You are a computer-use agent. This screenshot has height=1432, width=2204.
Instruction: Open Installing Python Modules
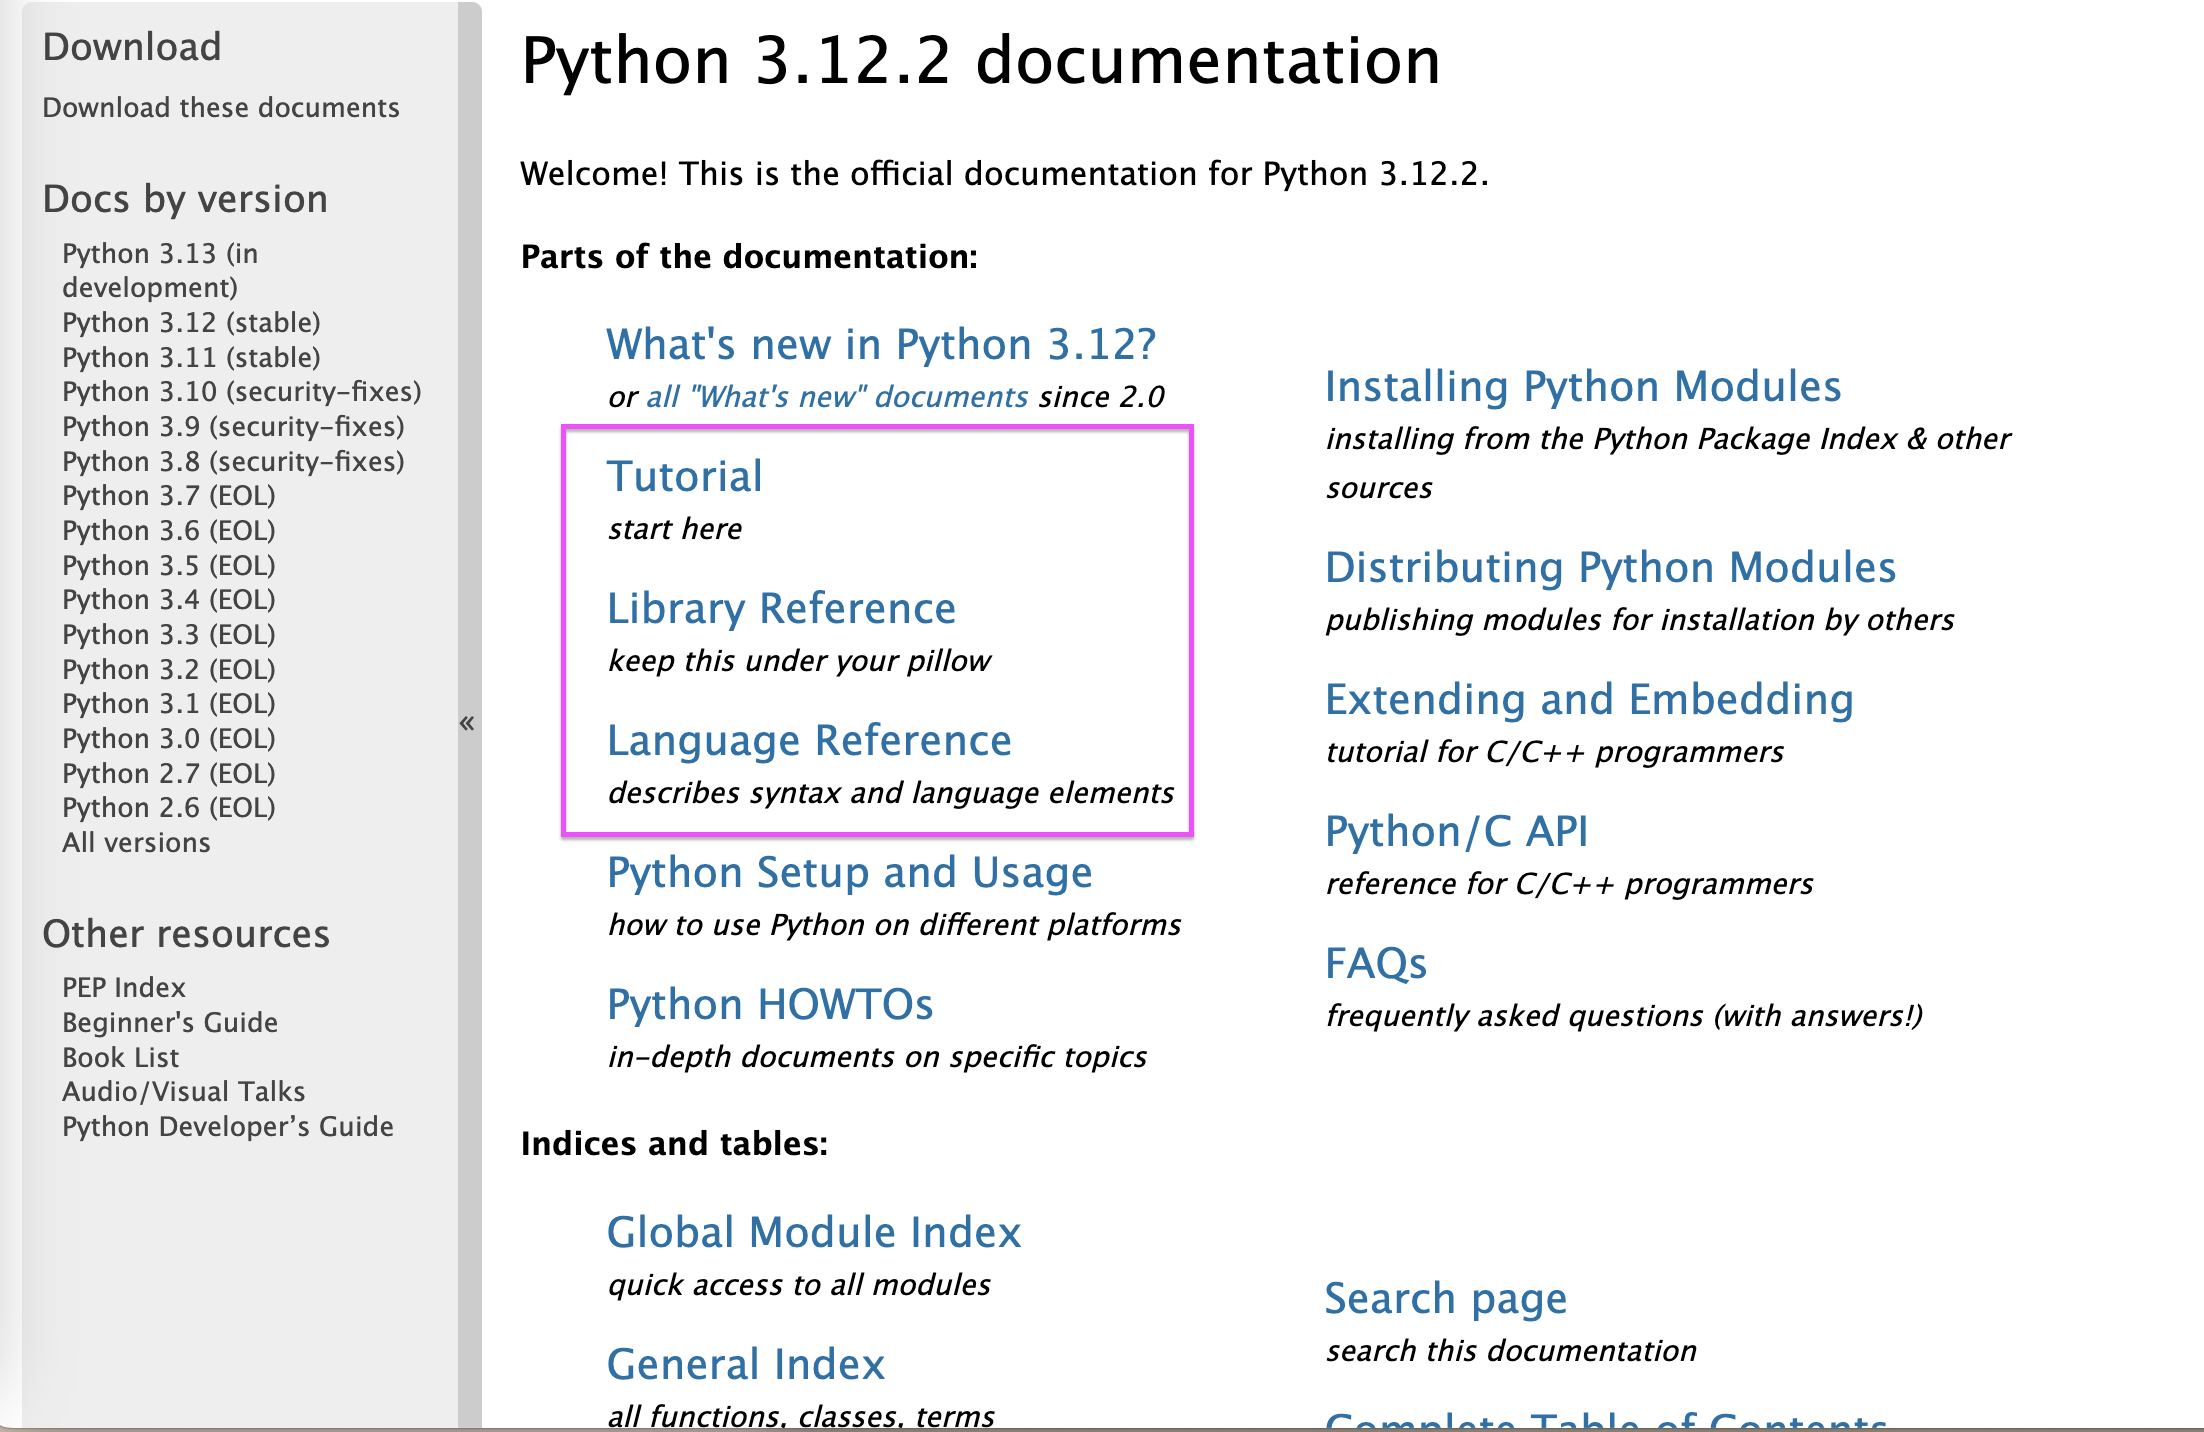(x=1582, y=387)
